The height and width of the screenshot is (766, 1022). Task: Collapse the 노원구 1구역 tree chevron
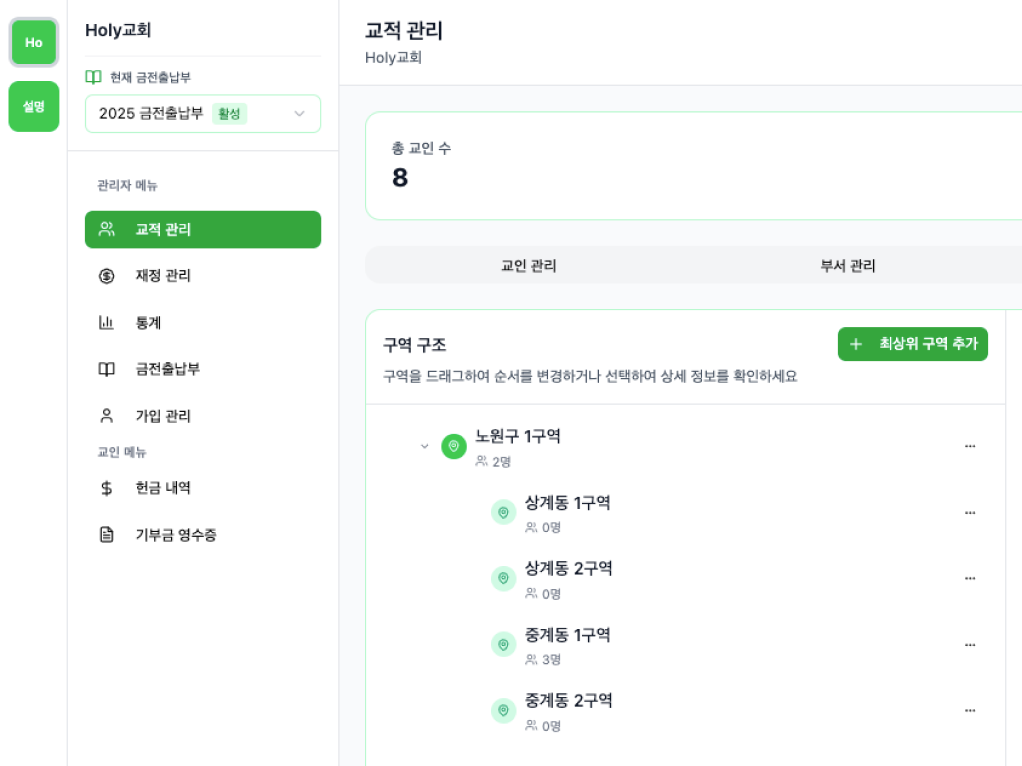[x=424, y=446]
